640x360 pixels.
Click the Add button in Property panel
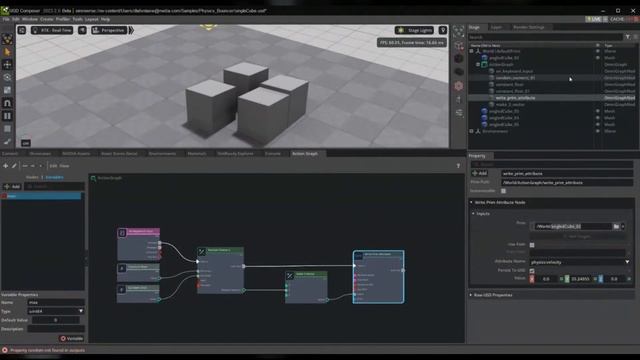(480, 173)
